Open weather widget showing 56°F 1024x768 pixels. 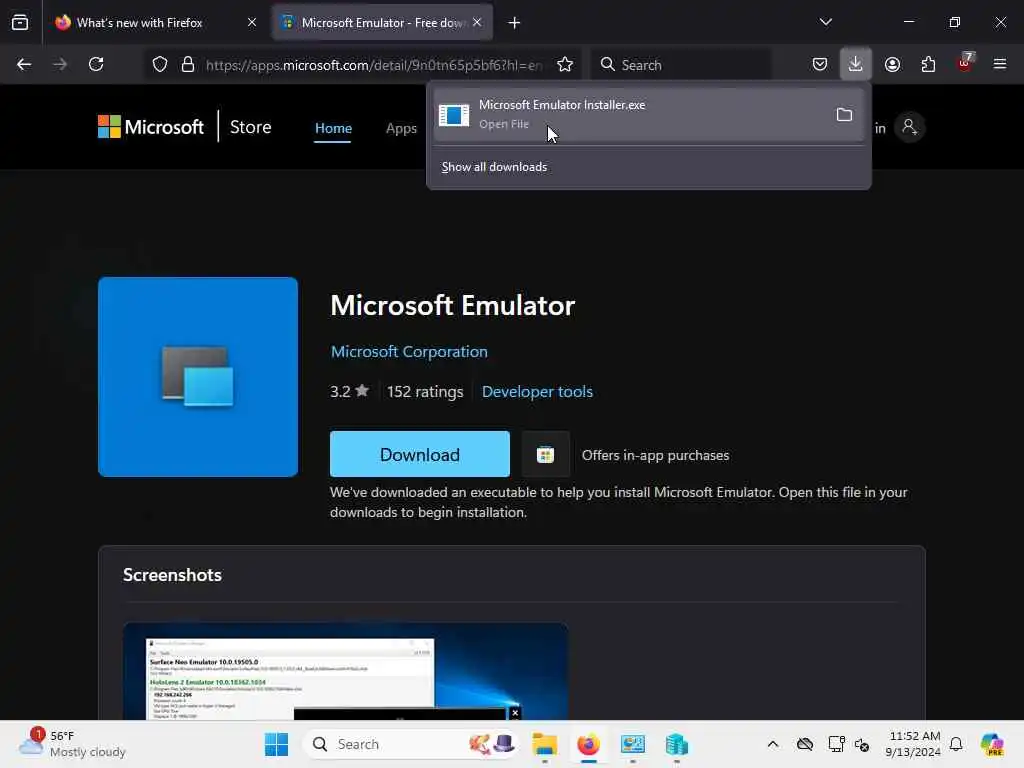coord(72,744)
